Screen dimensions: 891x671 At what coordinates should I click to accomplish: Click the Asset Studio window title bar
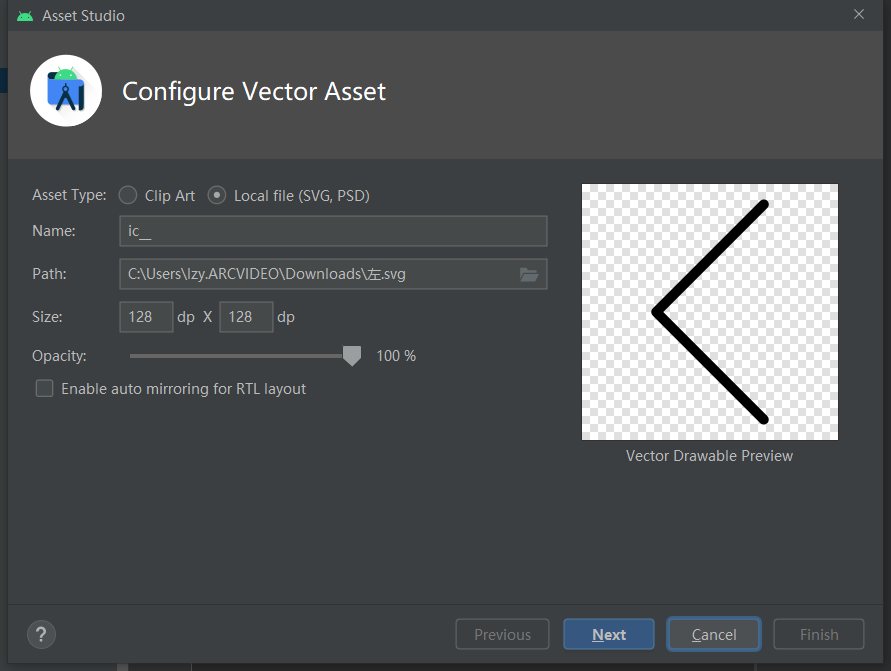[x=400, y=14]
